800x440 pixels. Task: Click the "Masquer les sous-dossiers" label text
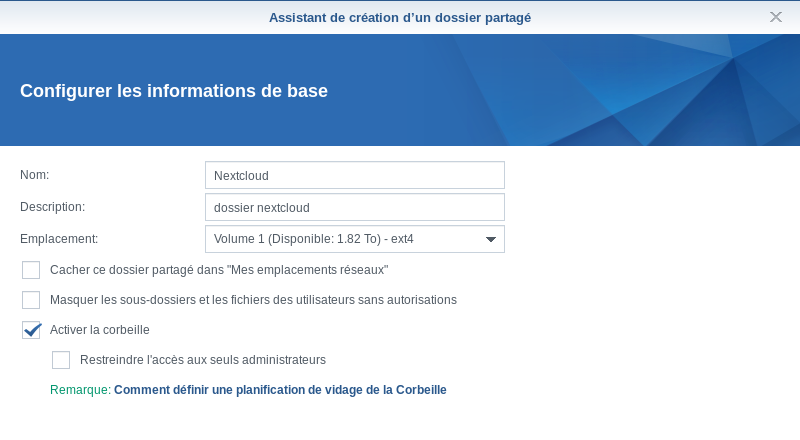click(x=253, y=300)
